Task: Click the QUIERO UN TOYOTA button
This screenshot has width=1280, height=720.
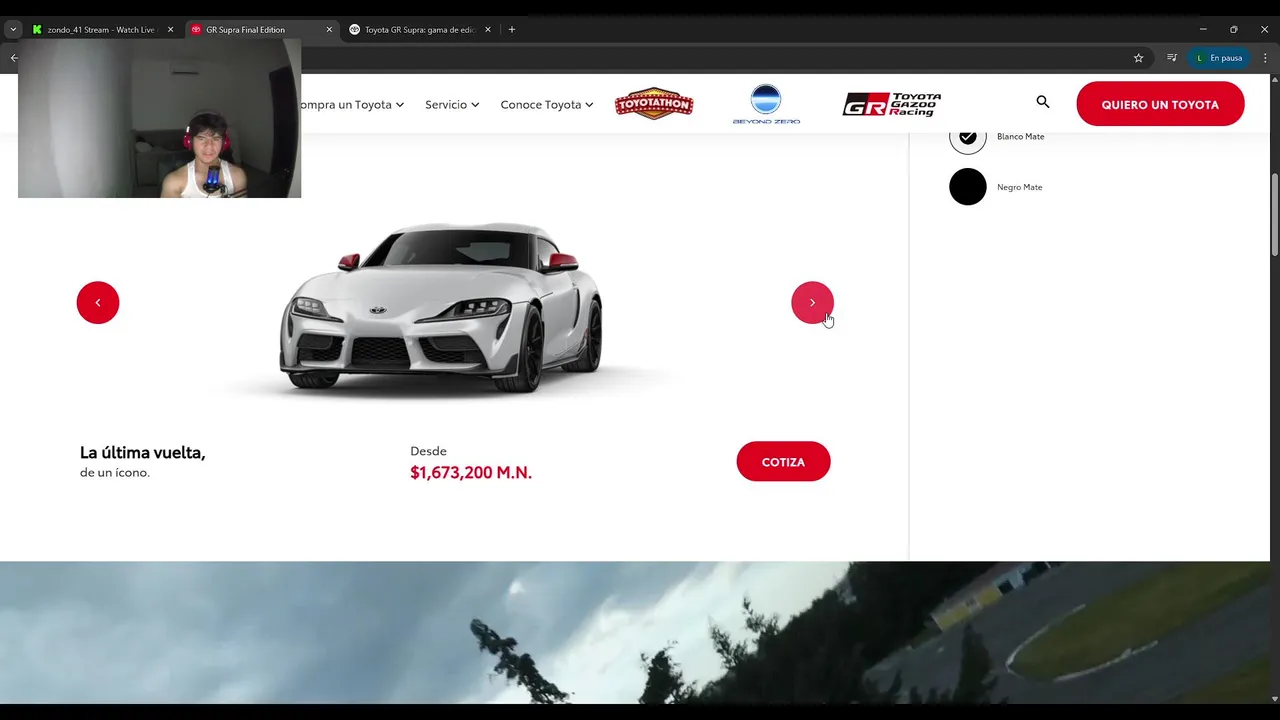Action: [x=1160, y=104]
